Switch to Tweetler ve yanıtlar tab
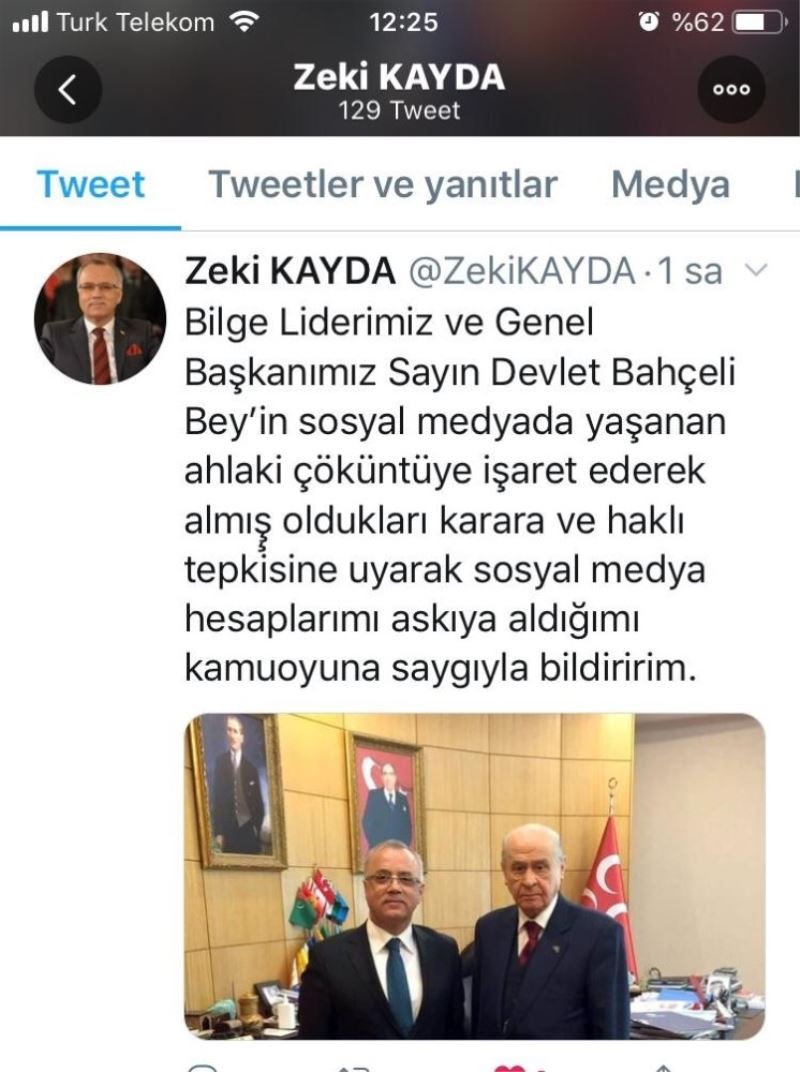 pos(383,185)
